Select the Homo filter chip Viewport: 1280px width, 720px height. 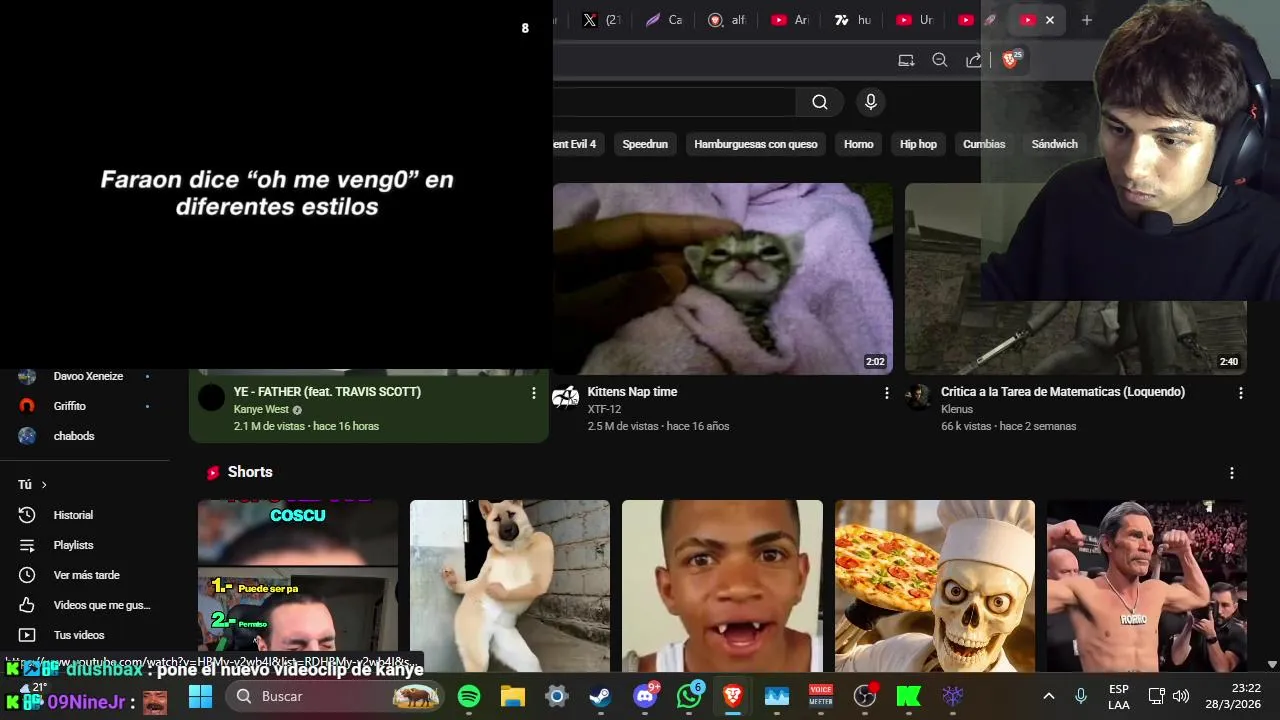[859, 144]
